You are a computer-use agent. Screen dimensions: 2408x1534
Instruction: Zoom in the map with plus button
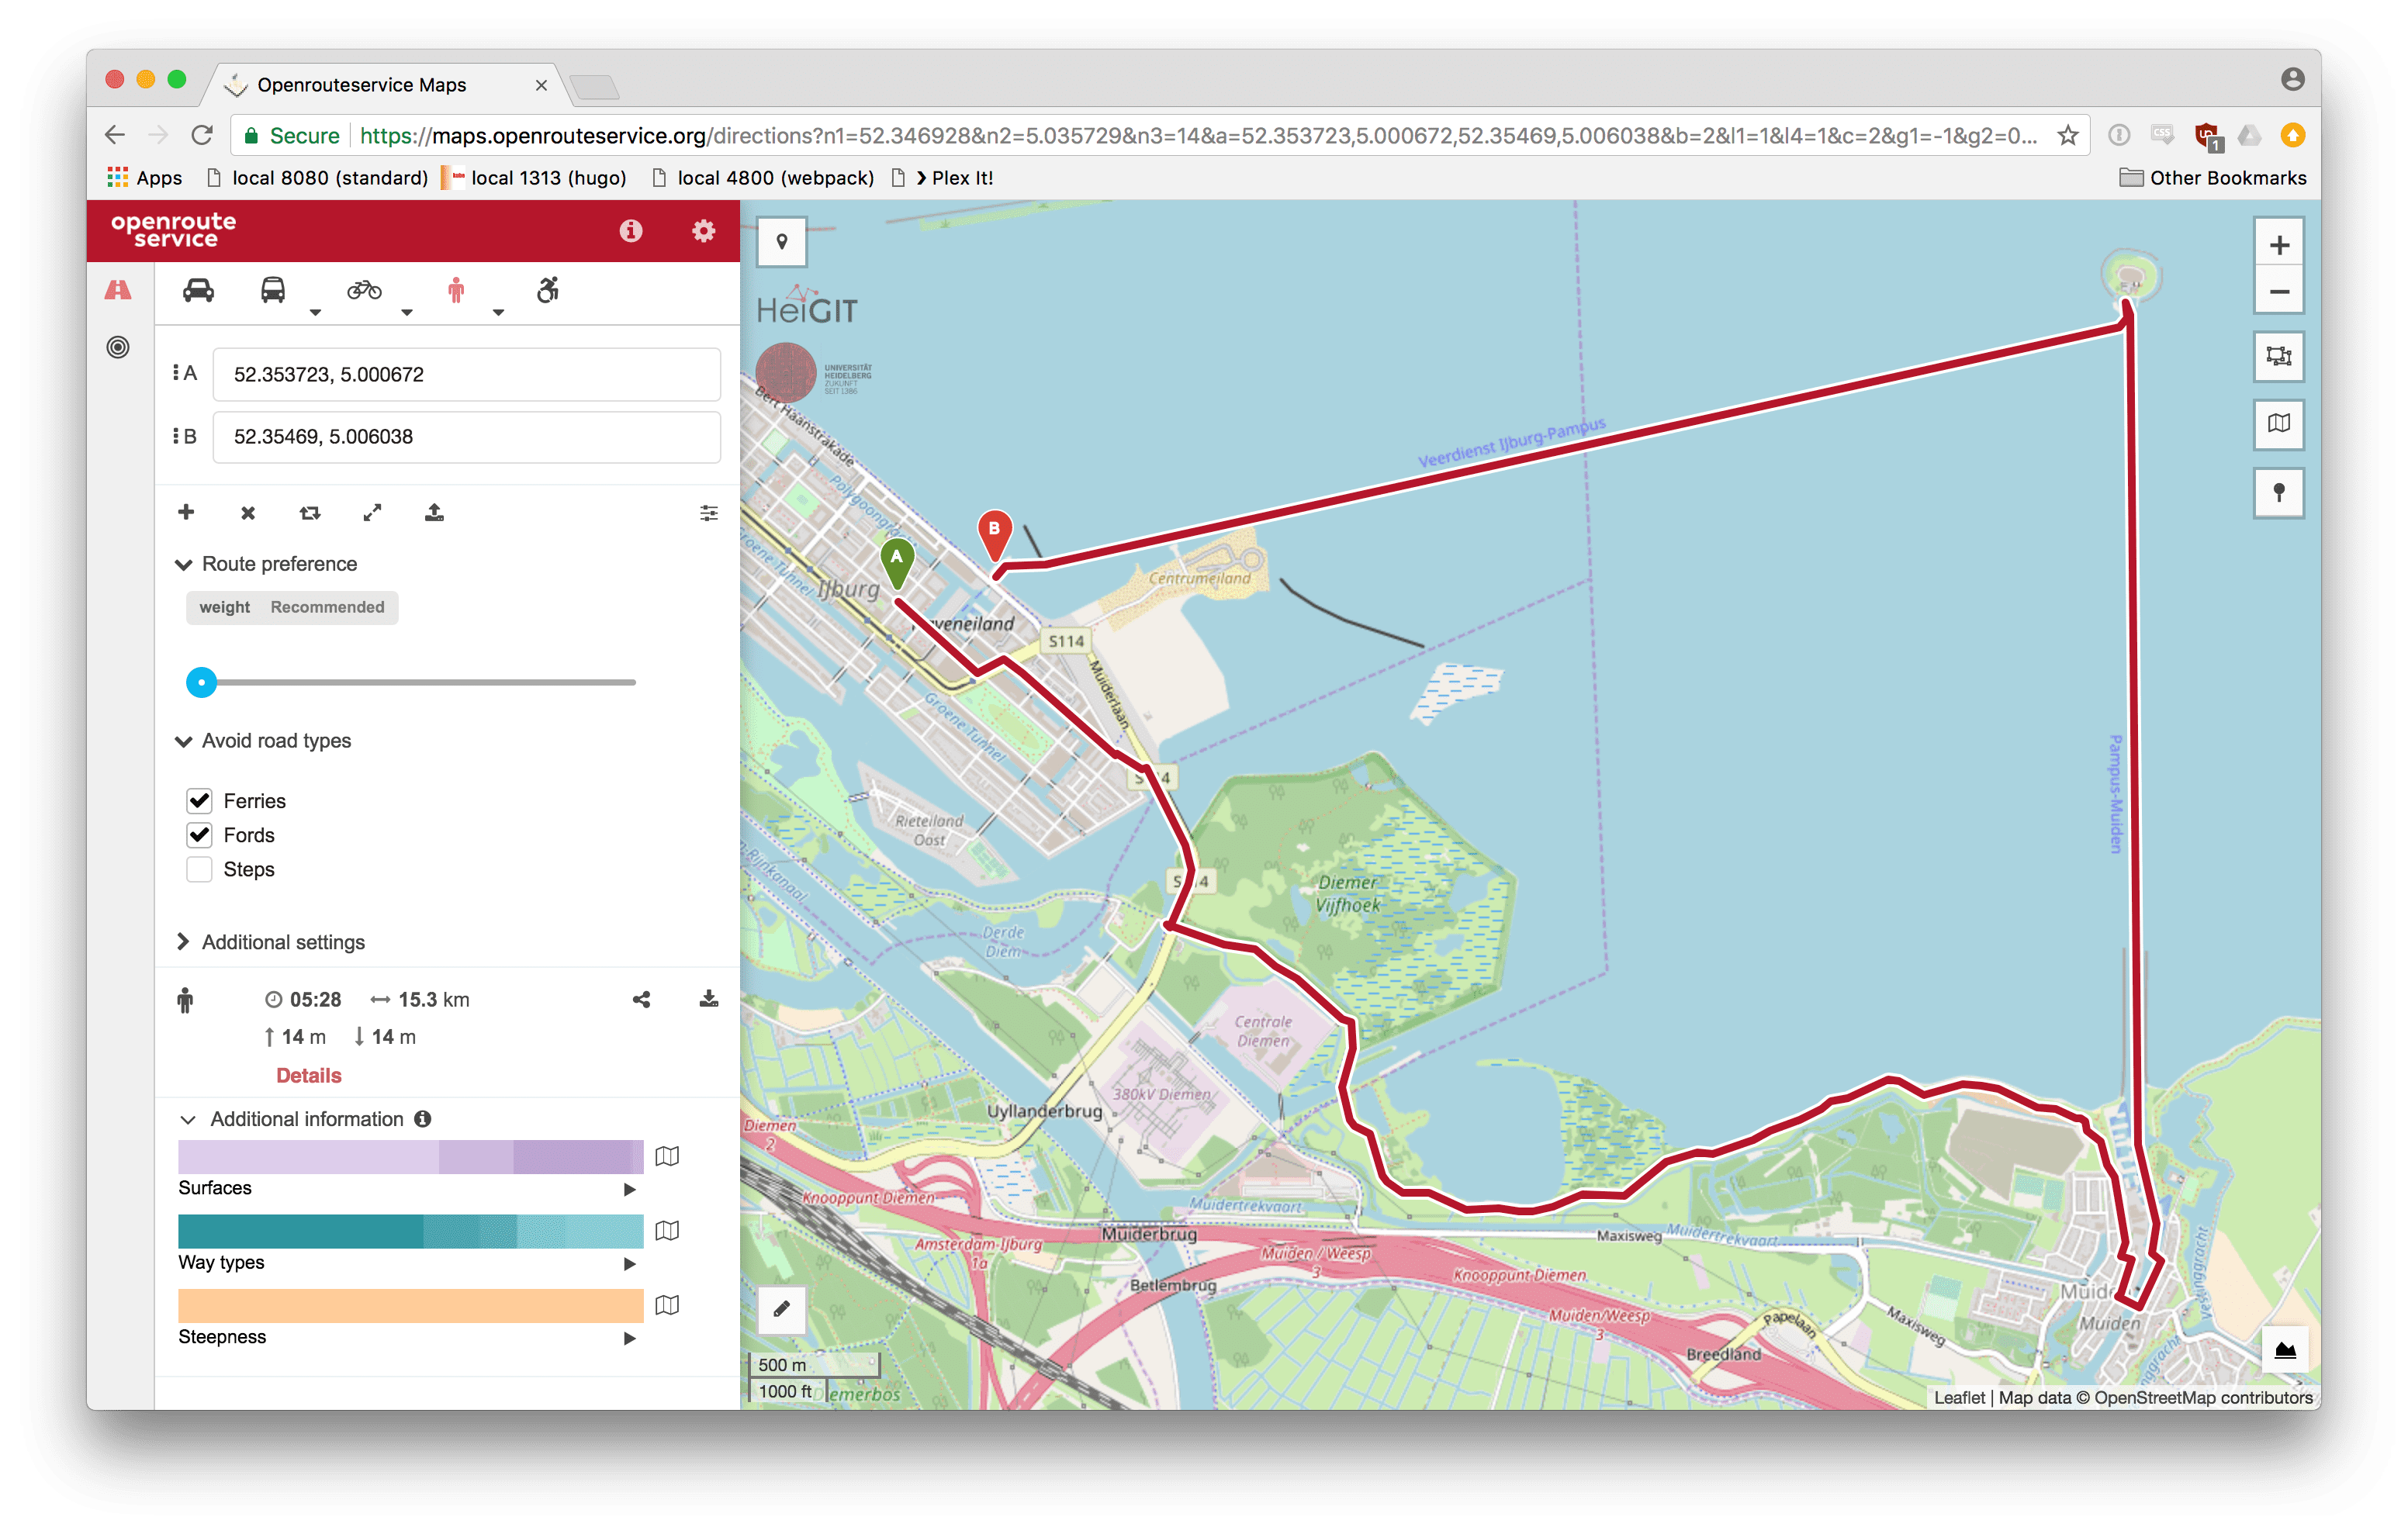[2279, 245]
